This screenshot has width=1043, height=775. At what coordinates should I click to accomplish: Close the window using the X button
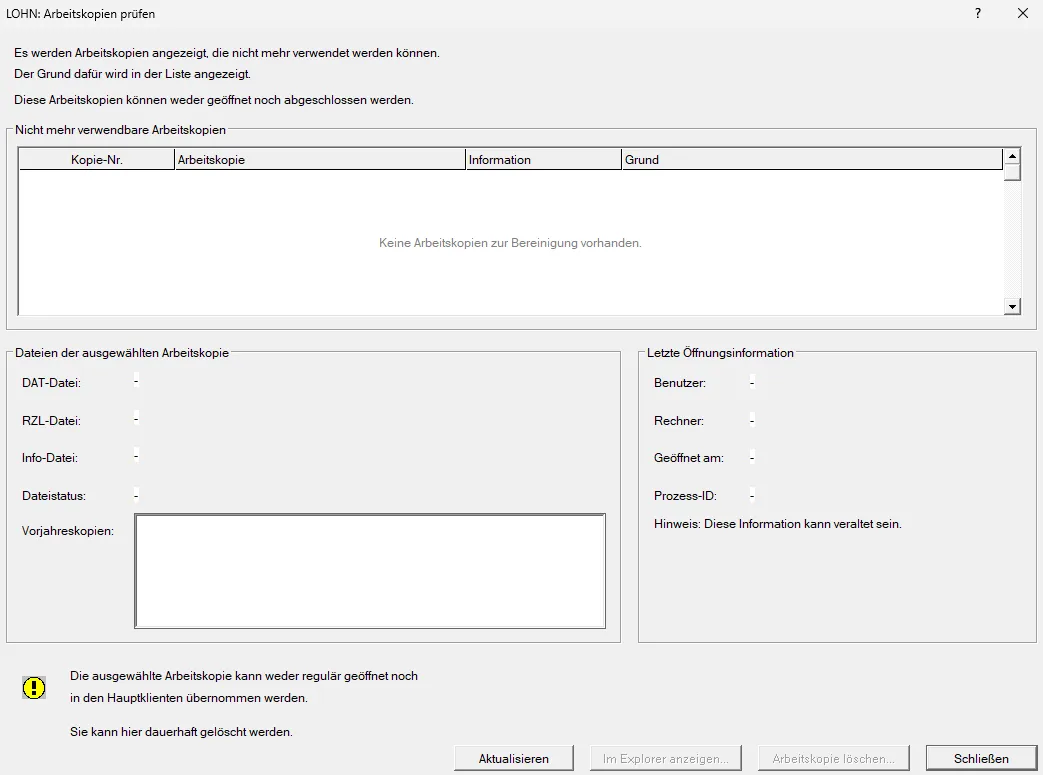point(1023,13)
